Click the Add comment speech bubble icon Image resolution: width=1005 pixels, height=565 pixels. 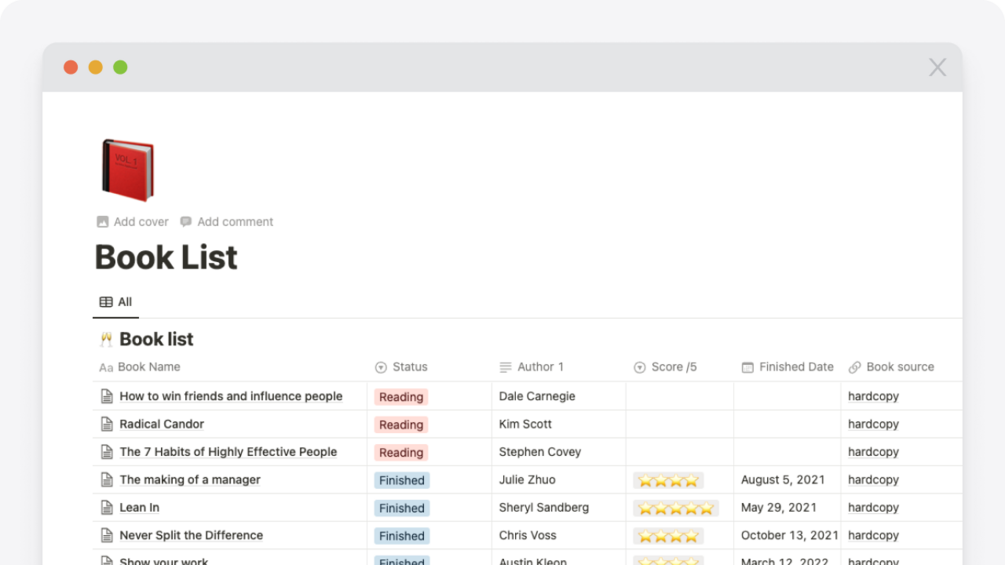186,222
